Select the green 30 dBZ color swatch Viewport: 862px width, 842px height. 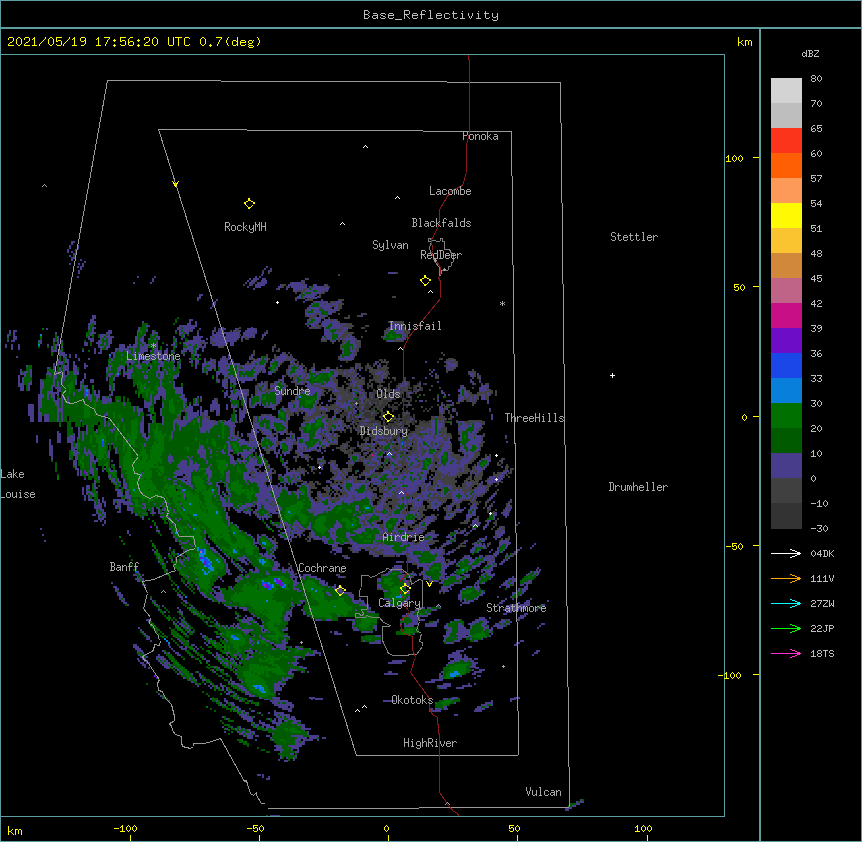point(786,416)
